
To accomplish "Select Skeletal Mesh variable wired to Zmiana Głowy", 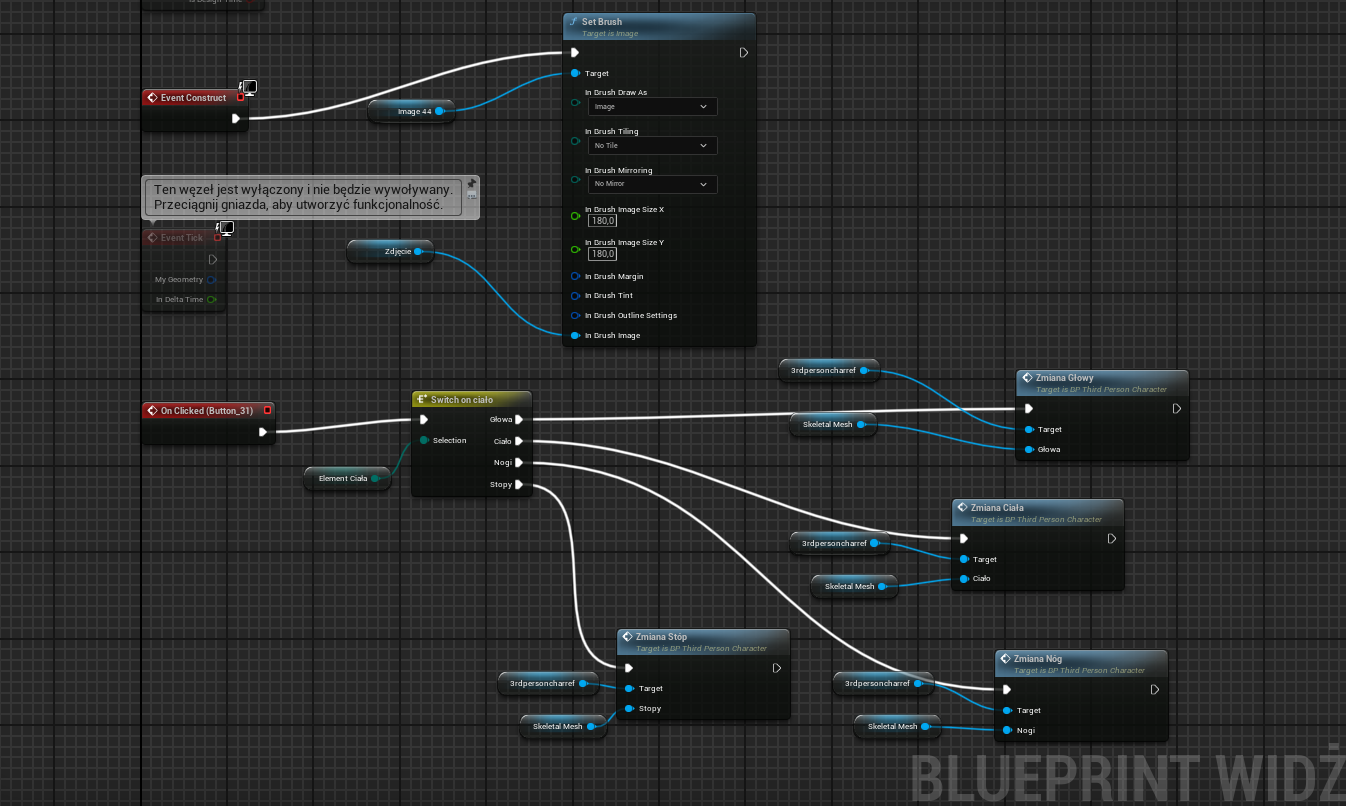I will click(x=834, y=424).
